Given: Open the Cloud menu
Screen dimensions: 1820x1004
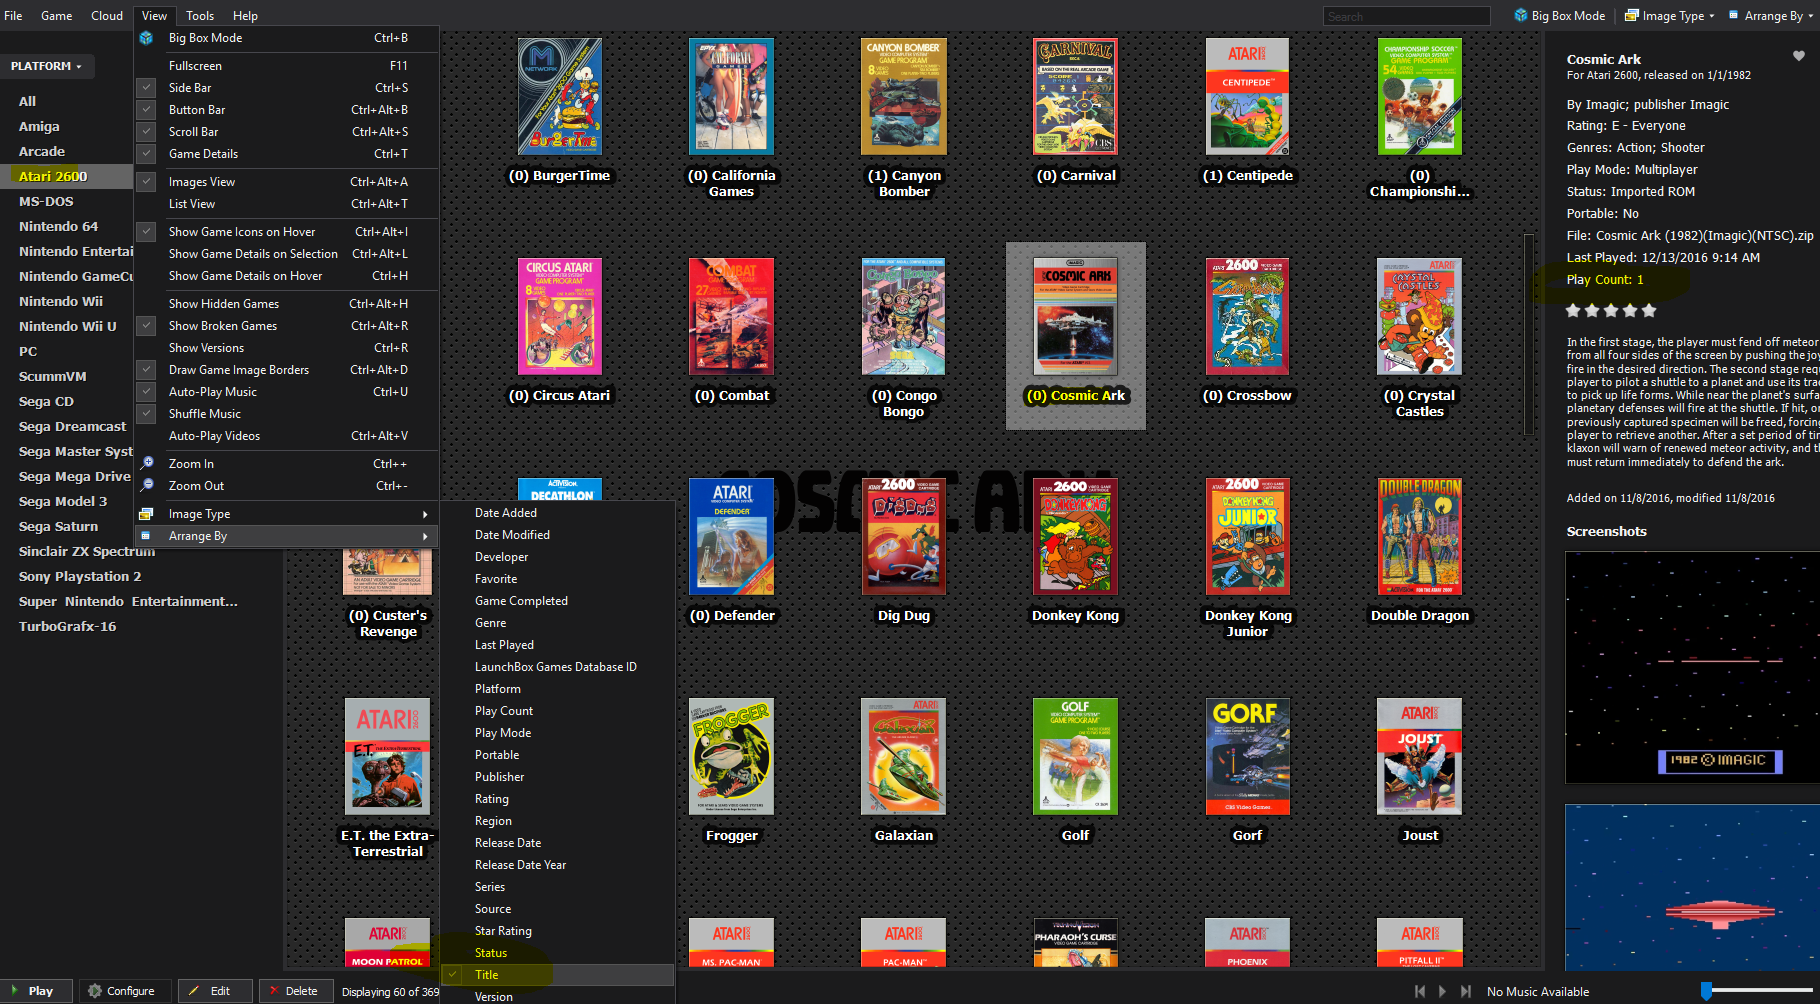Looking at the screenshot, I should 107,15.
